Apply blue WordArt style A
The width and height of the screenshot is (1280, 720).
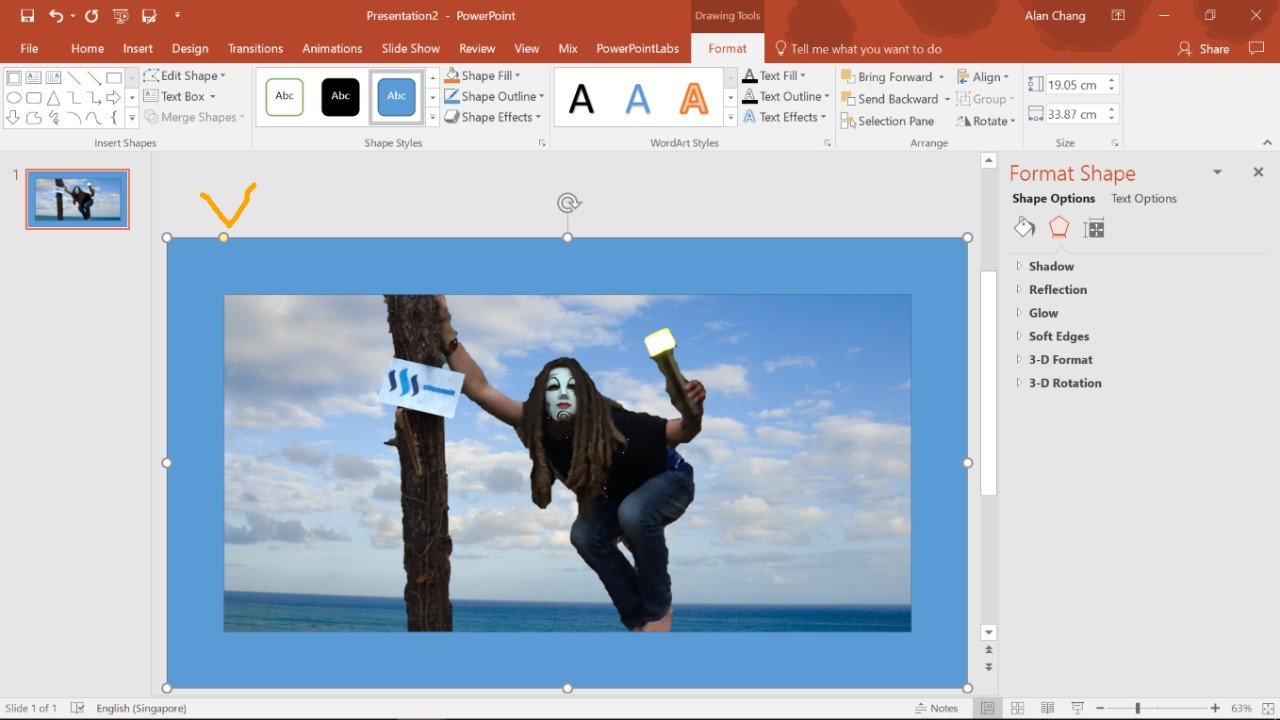pyautogui.click(x=637, y=98)
